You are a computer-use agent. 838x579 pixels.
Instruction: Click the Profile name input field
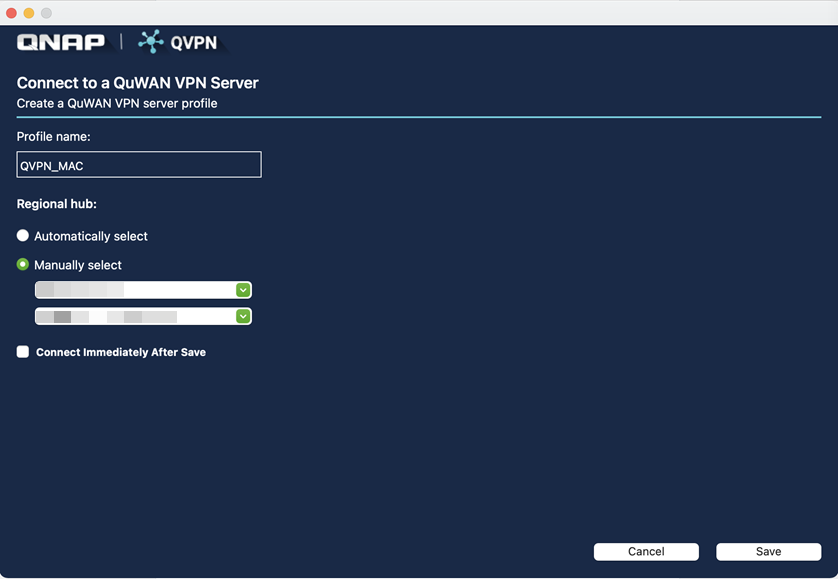pos(139,165)
